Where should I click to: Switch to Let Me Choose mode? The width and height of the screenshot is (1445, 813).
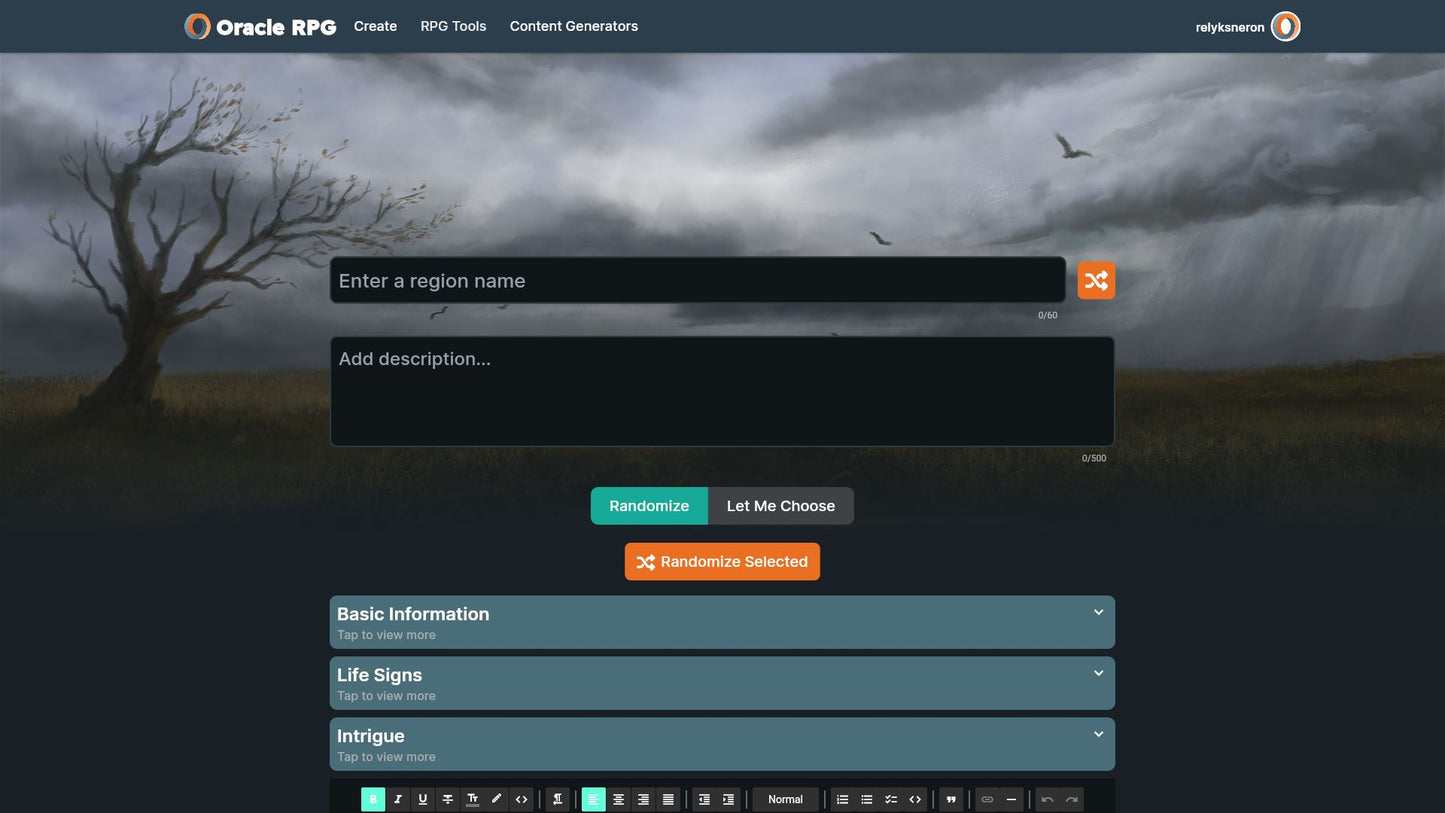tap(780, 506)
